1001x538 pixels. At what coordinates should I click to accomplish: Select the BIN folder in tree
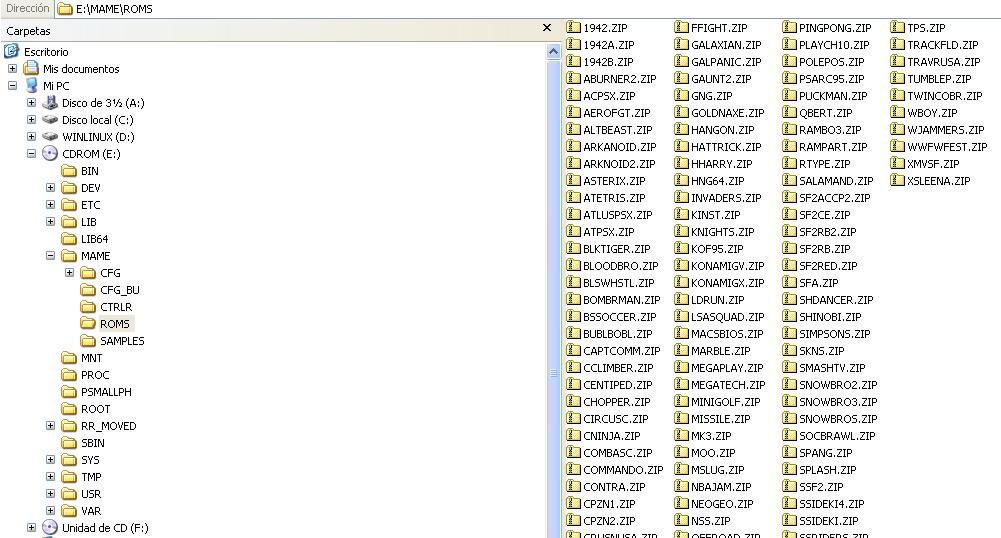pos(89,171)
